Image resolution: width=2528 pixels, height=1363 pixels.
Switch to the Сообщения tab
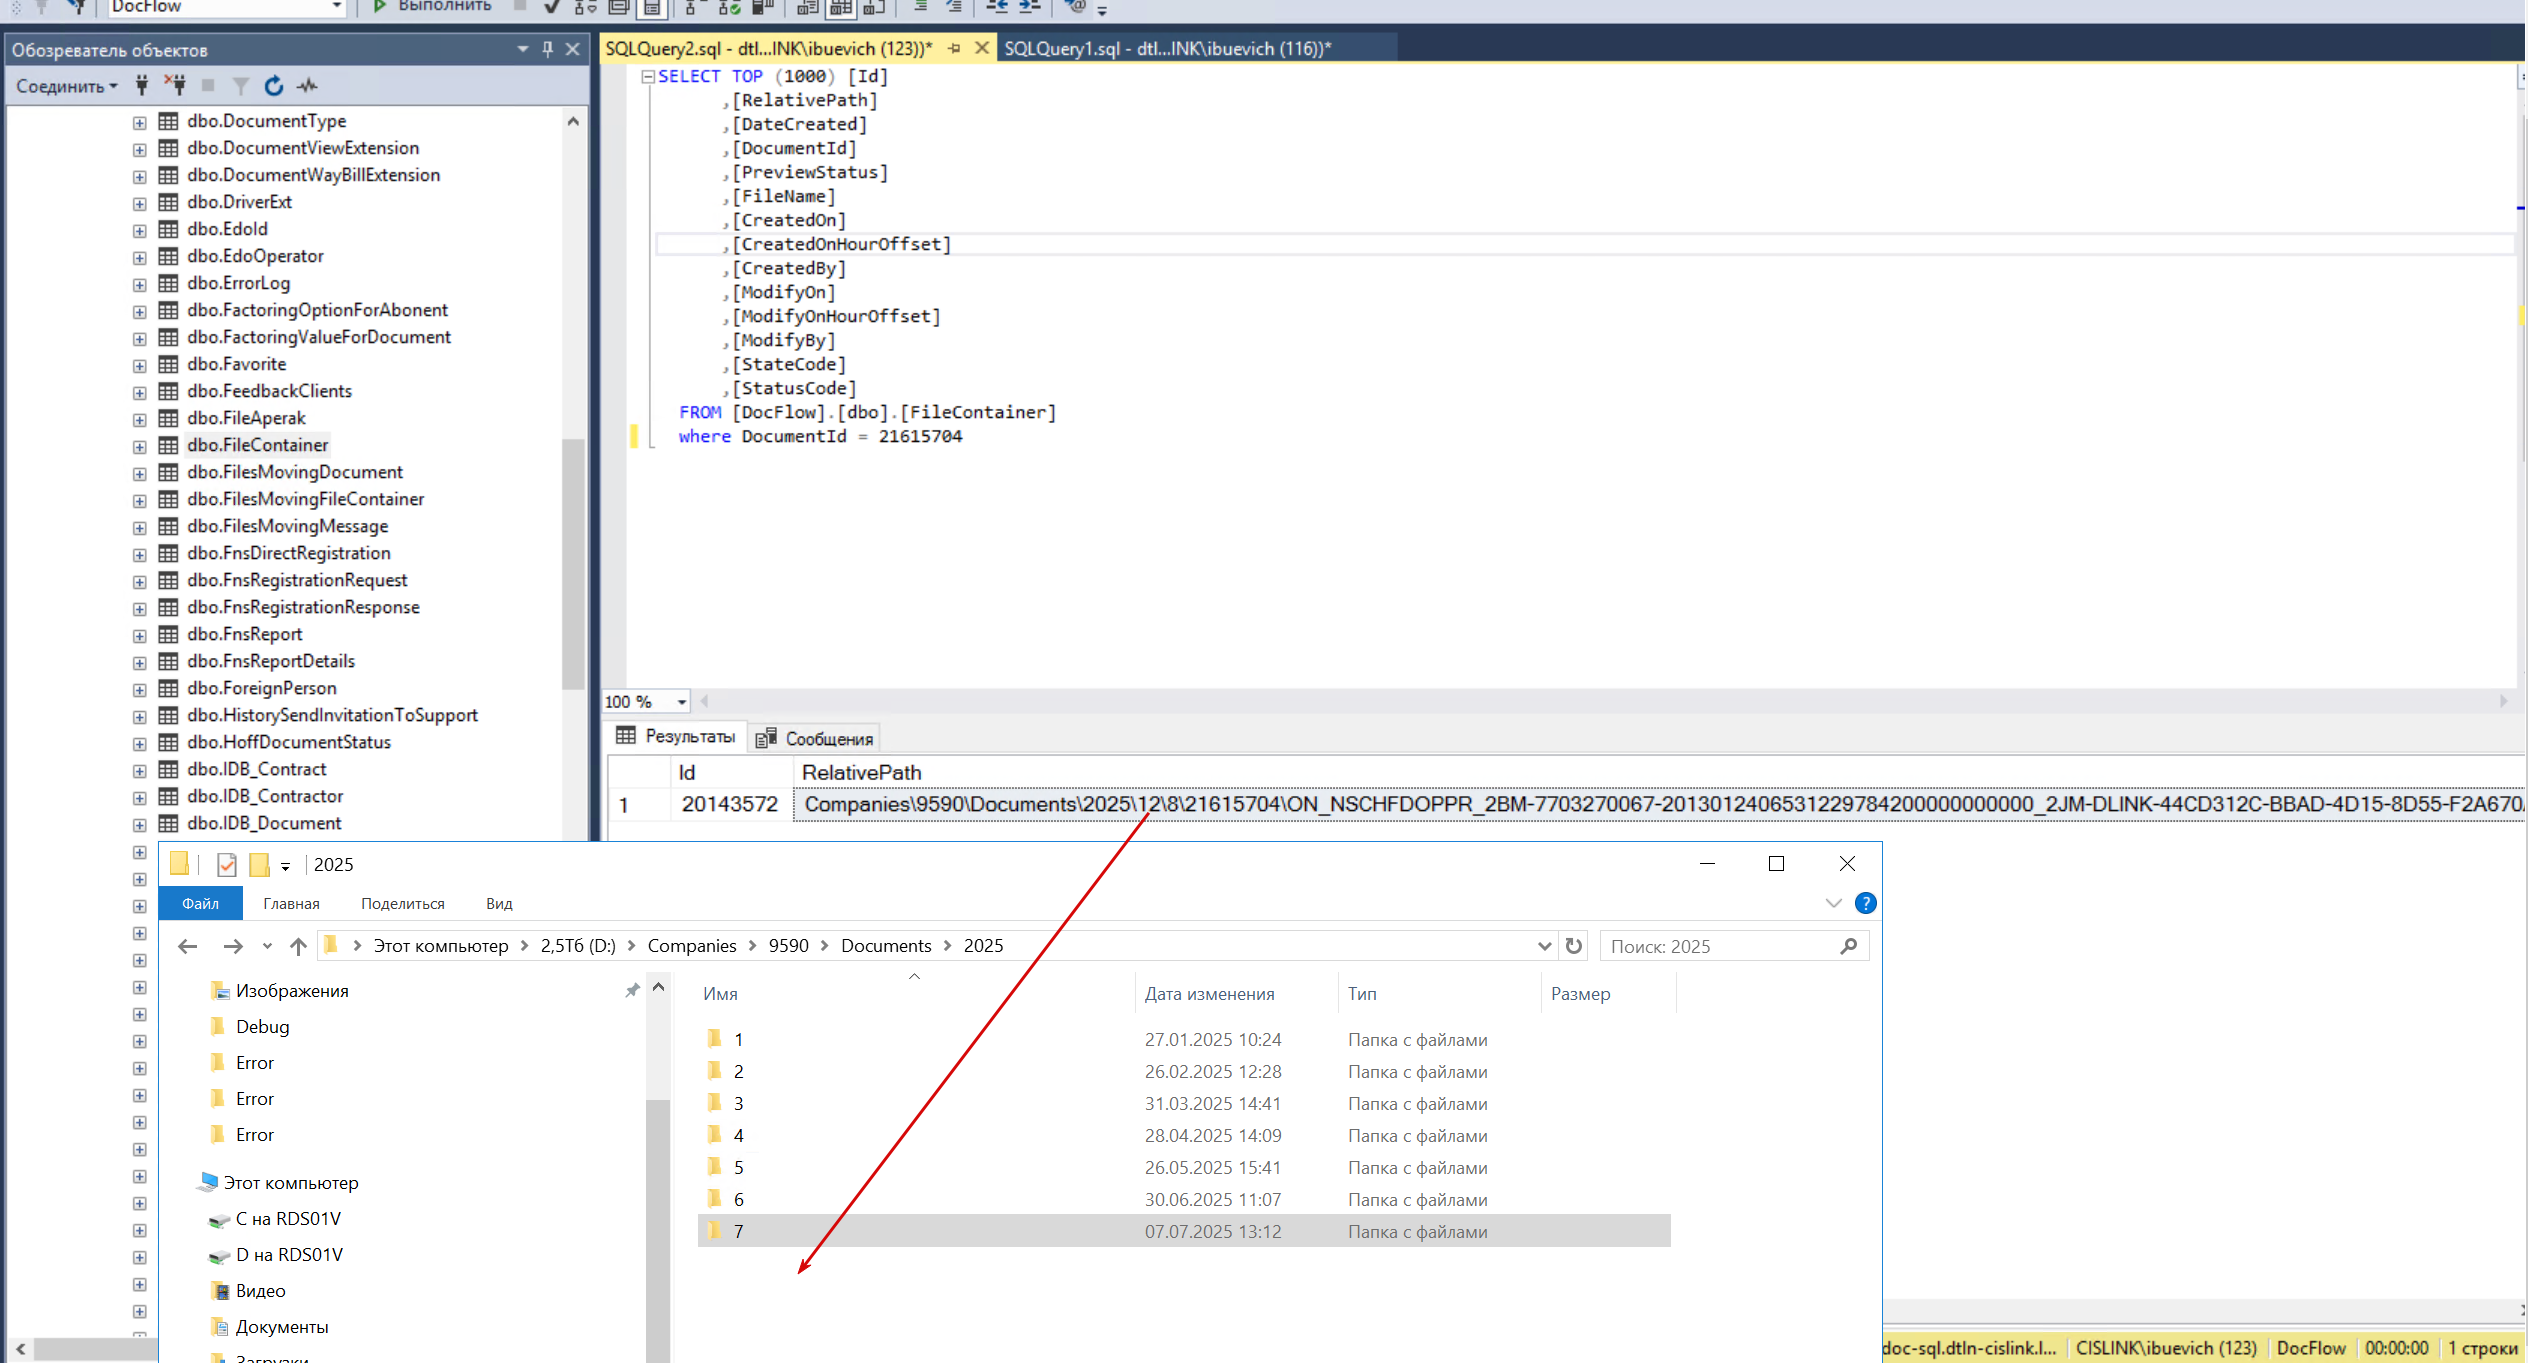(816, 738)
